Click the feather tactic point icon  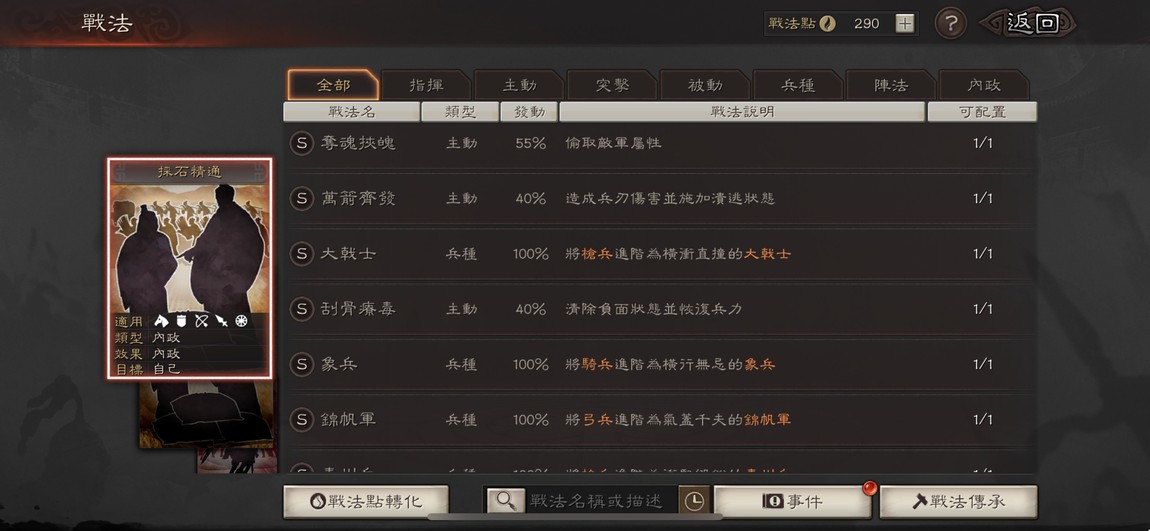827,23
